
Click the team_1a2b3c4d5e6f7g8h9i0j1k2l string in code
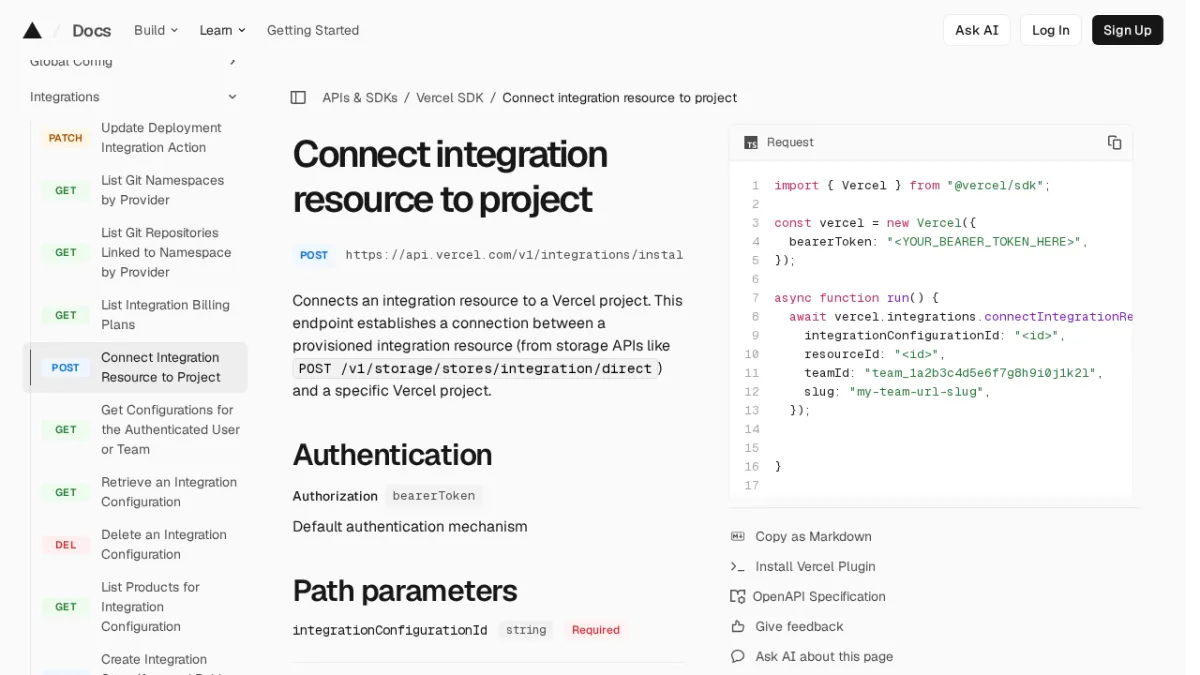coord(980,373)
